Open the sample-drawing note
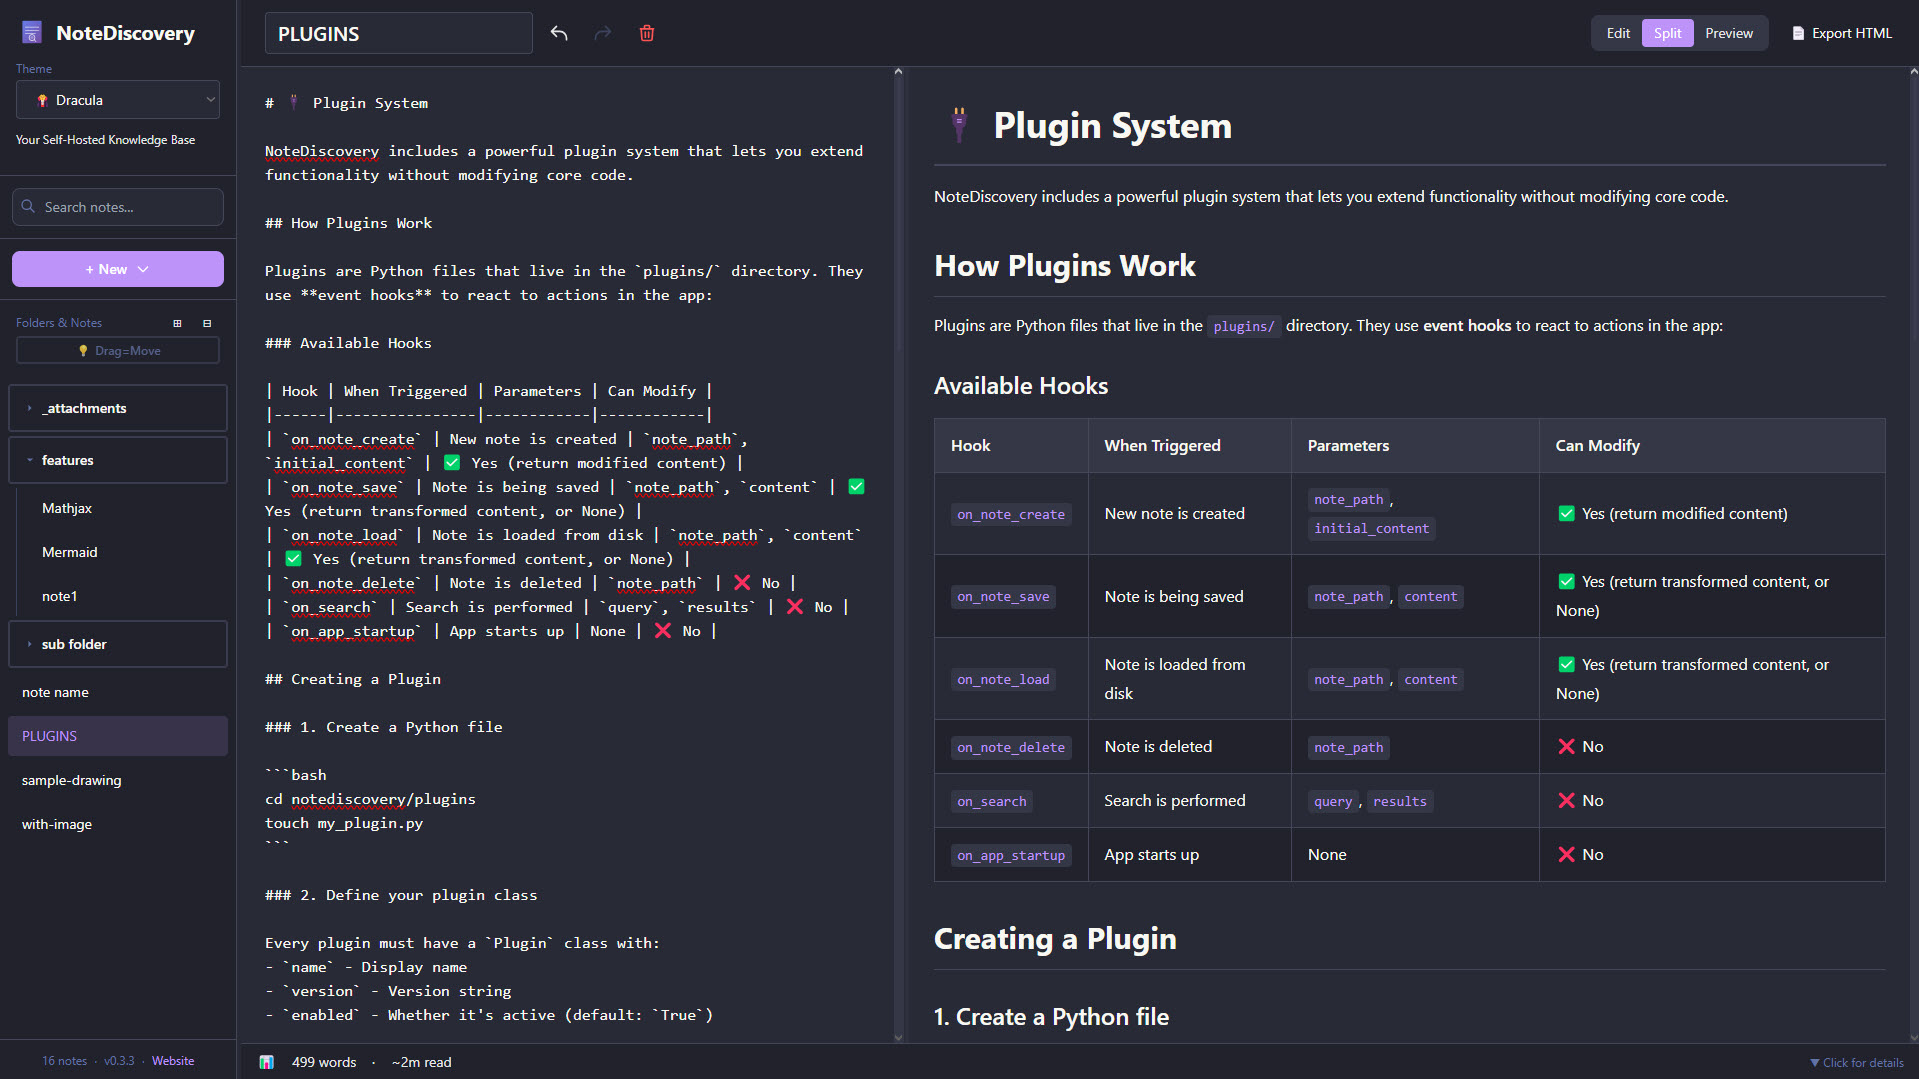 click(71, 780)
